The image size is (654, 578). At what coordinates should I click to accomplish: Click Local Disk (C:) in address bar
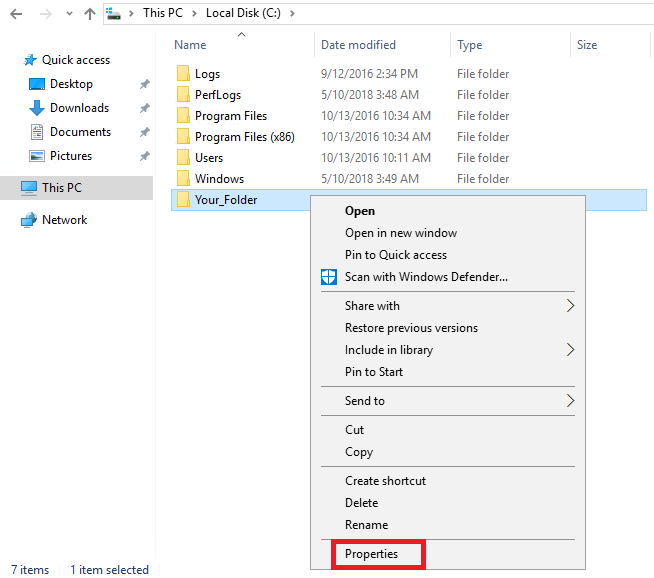(x=243, y=13)
